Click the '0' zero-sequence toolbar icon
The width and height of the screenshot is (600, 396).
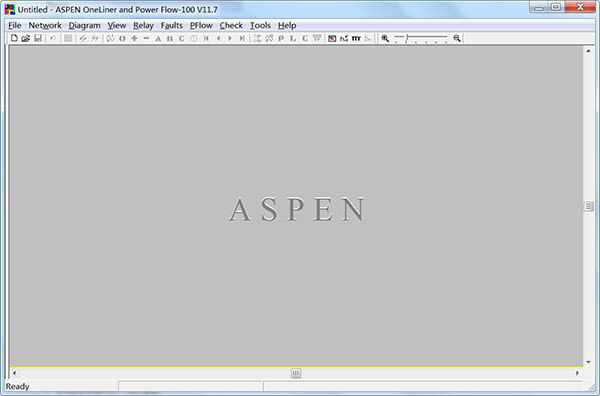pyautogui.click(x=122, y=38)
